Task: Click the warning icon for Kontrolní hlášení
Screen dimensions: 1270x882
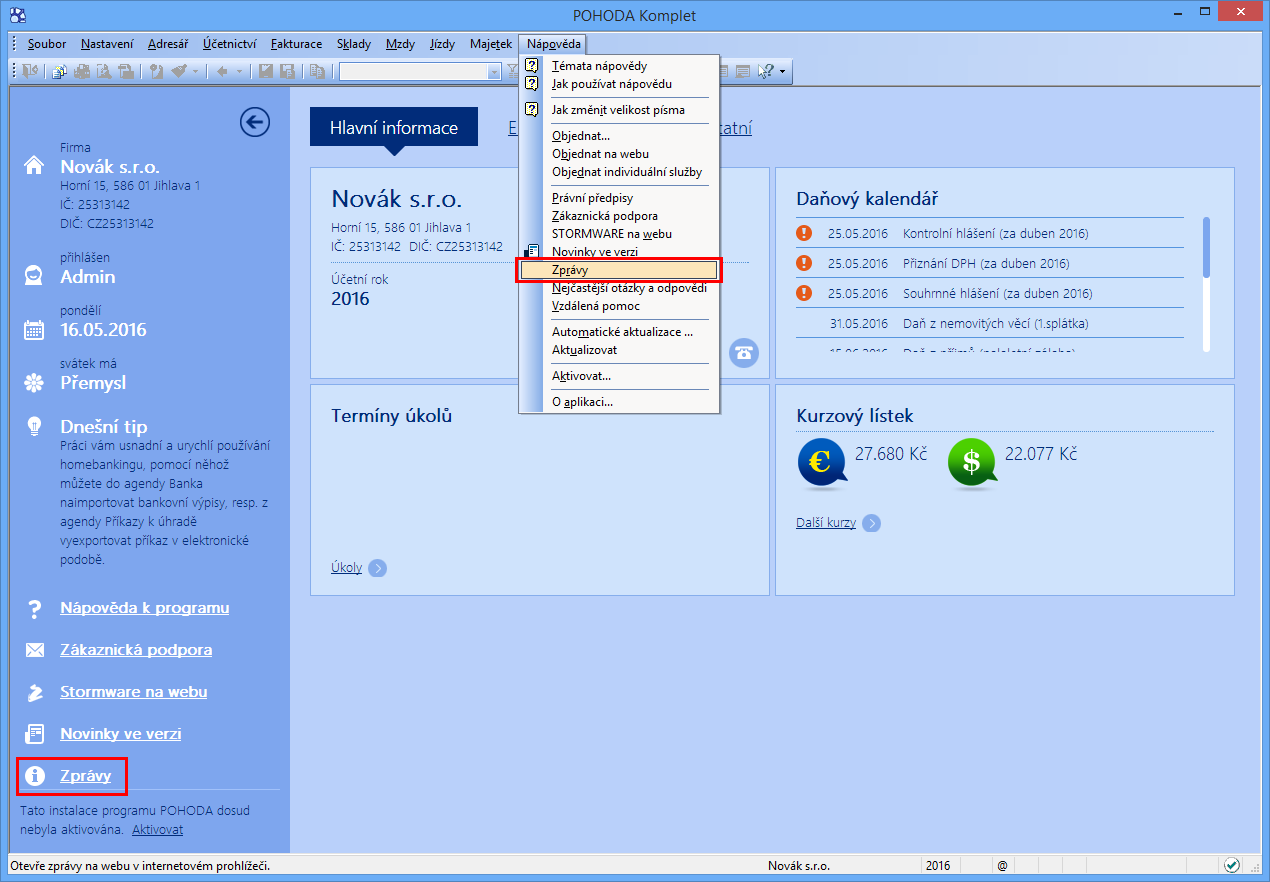Action: click(x=804, y=233)
